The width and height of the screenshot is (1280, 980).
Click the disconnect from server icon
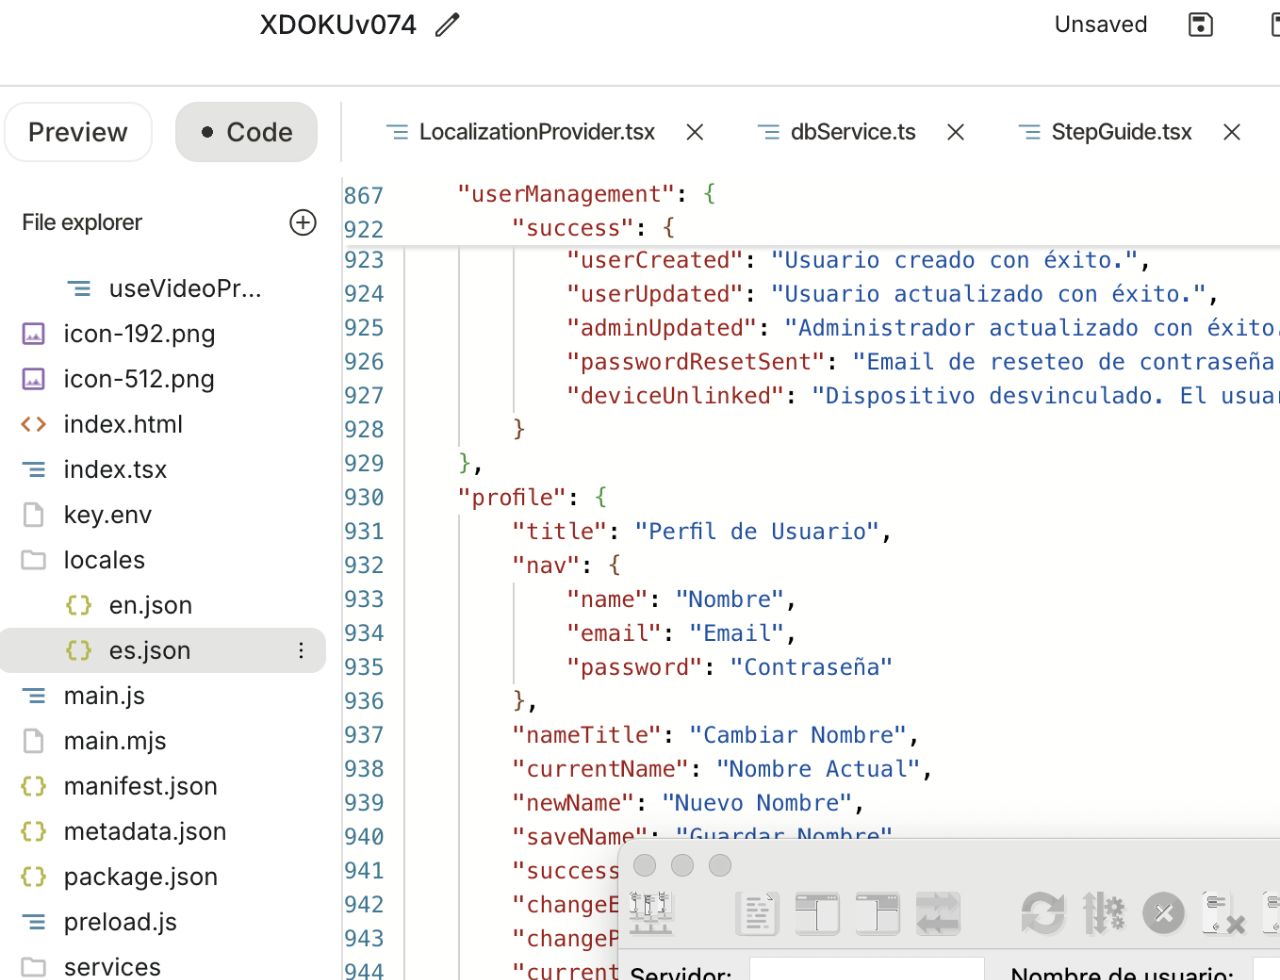1222,913
